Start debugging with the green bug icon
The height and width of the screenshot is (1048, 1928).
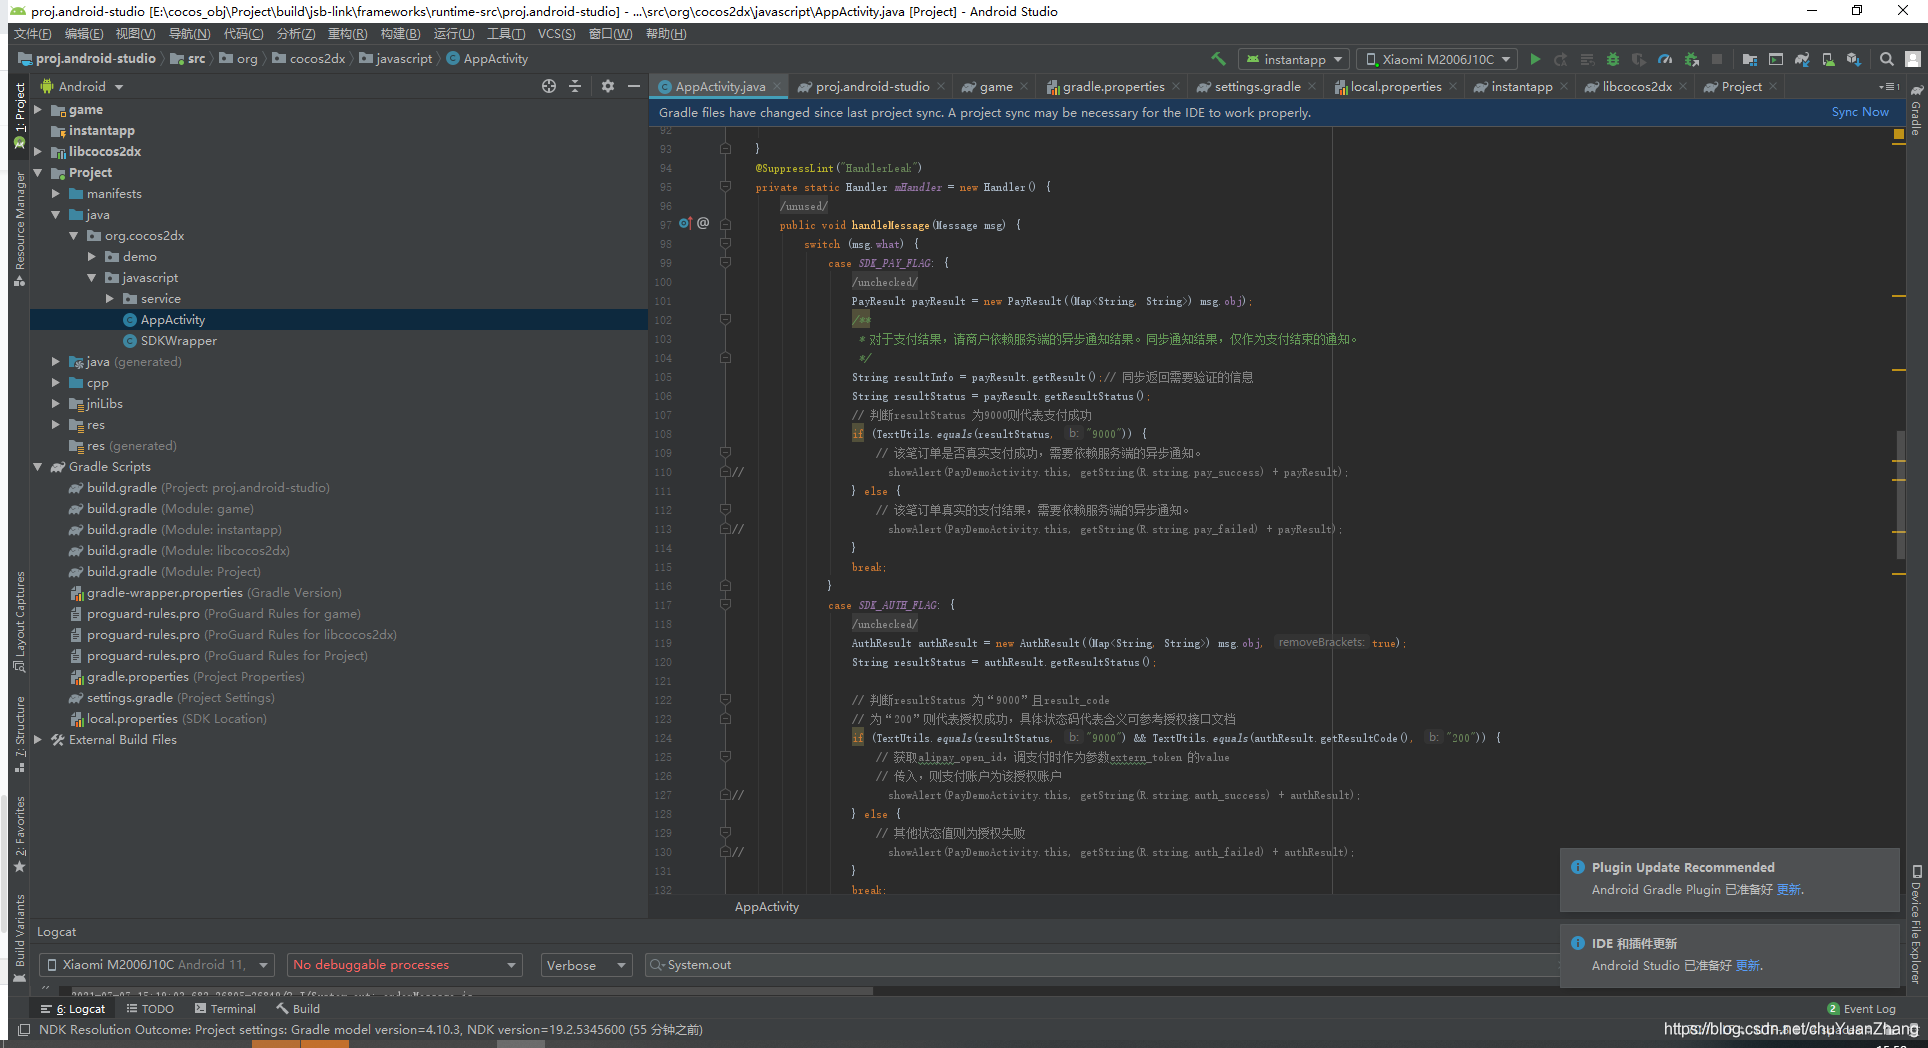point(1612,59)
